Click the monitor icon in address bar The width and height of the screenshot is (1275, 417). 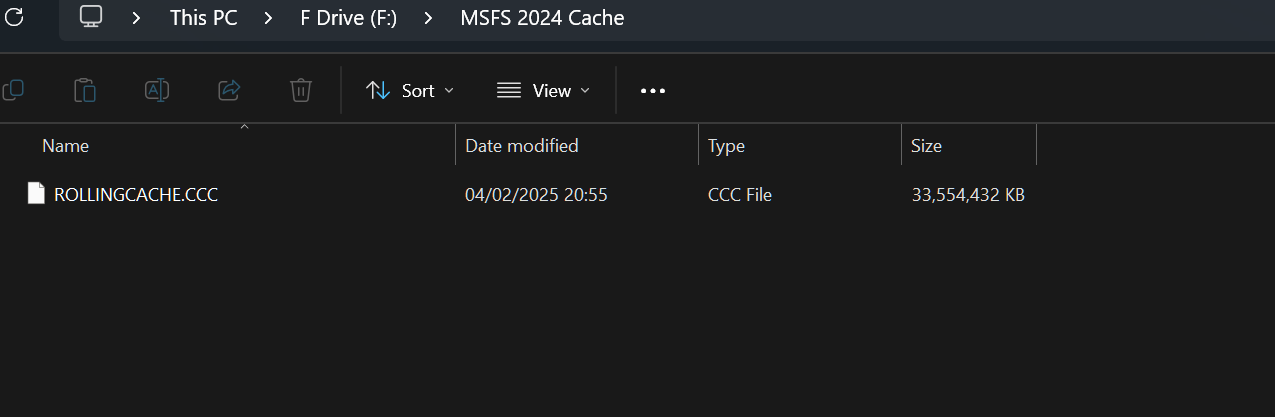tap(91, 17)
